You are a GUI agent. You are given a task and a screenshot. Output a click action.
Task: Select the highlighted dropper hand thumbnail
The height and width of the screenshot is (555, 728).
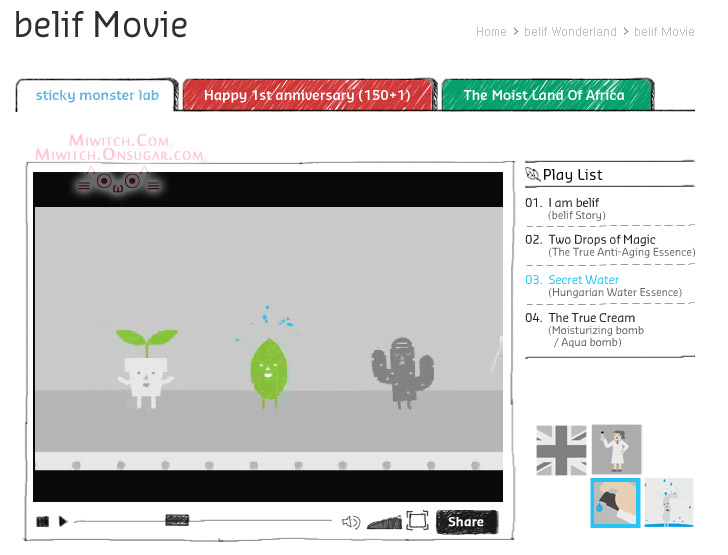[616, 503]
